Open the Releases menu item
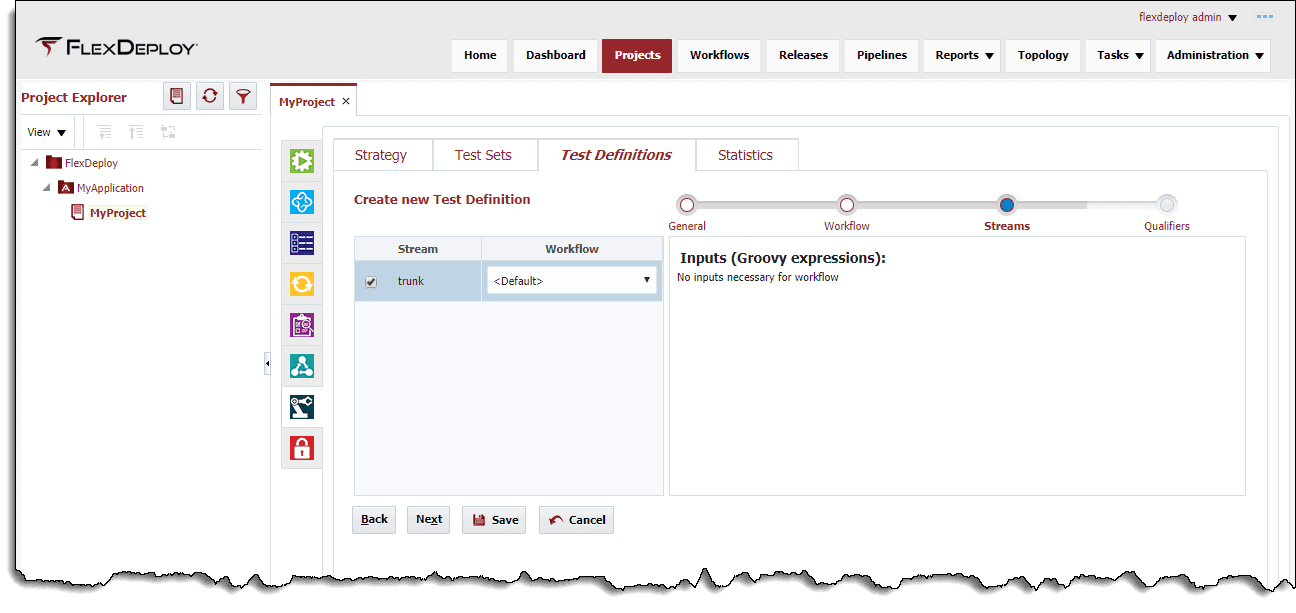 (x=804, y=55)
